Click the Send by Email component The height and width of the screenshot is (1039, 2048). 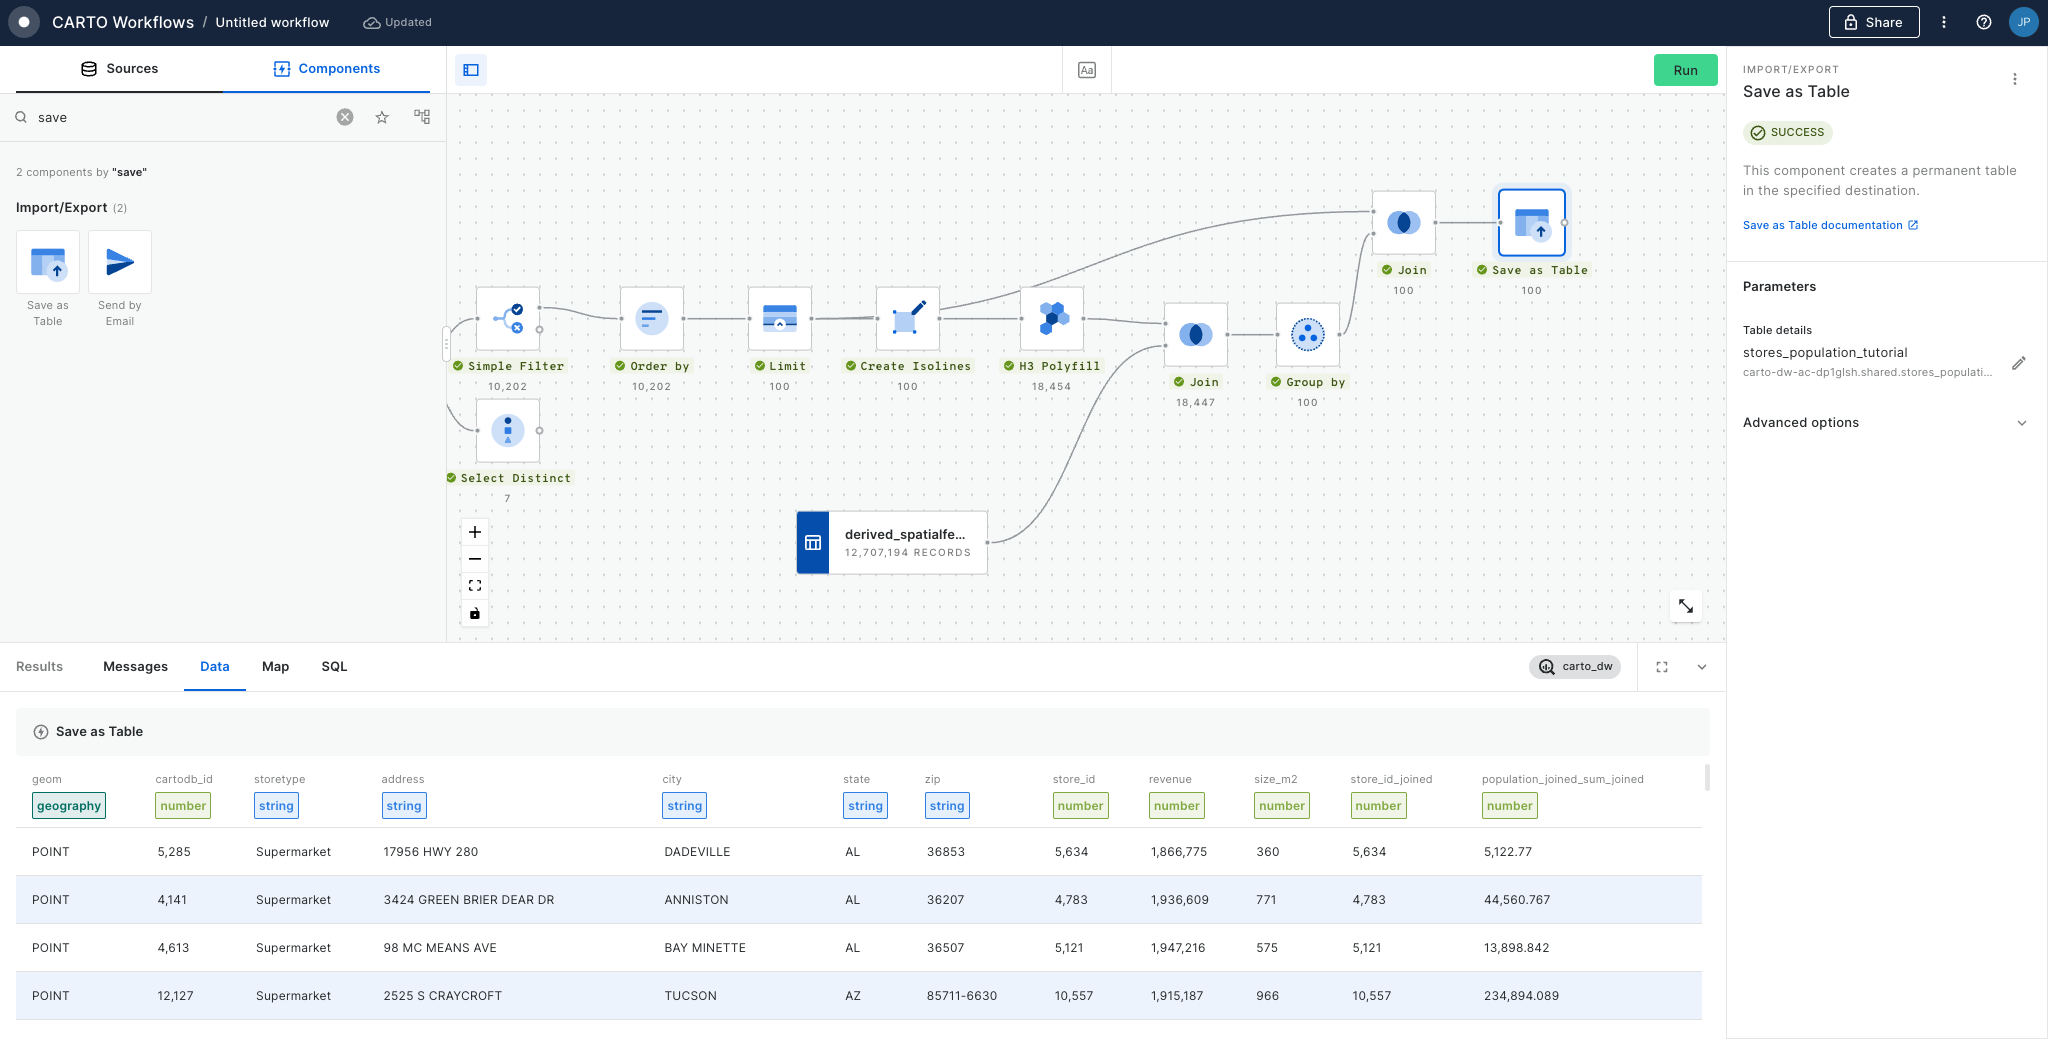pos(120,263)
